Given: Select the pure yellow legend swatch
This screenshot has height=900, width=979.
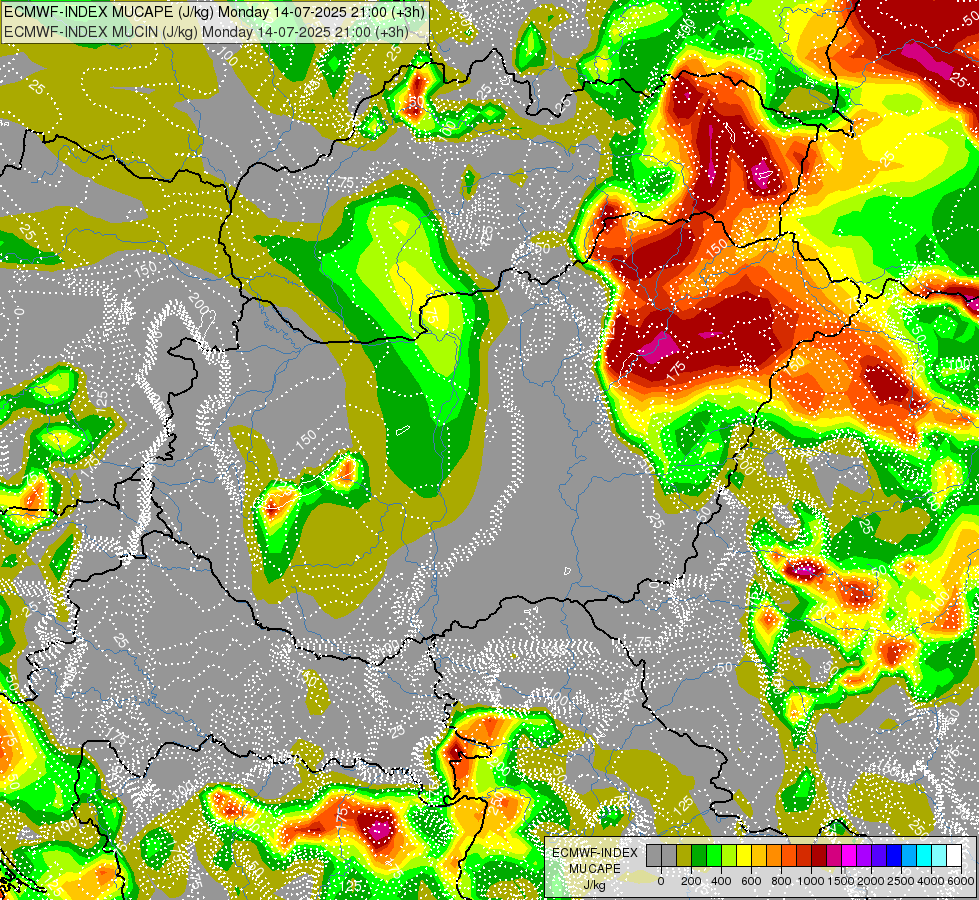Looking at the screenshot, I should pyautogui.click(x=744, y=856).
